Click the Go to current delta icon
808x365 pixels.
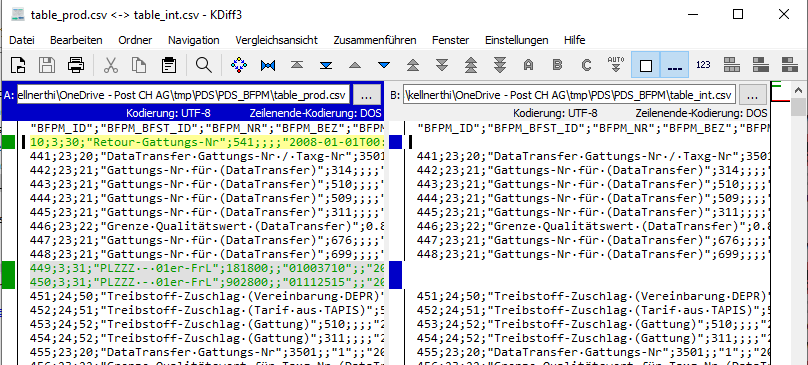239,65
